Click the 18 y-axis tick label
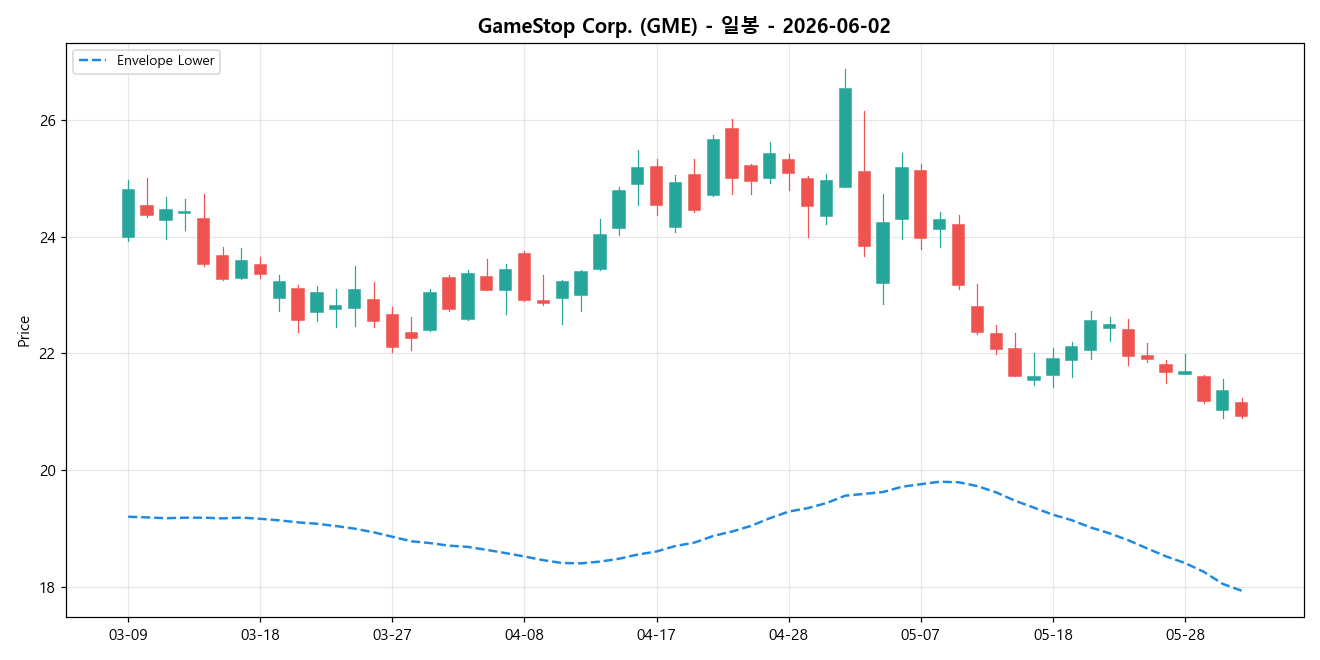 (49, 588)
